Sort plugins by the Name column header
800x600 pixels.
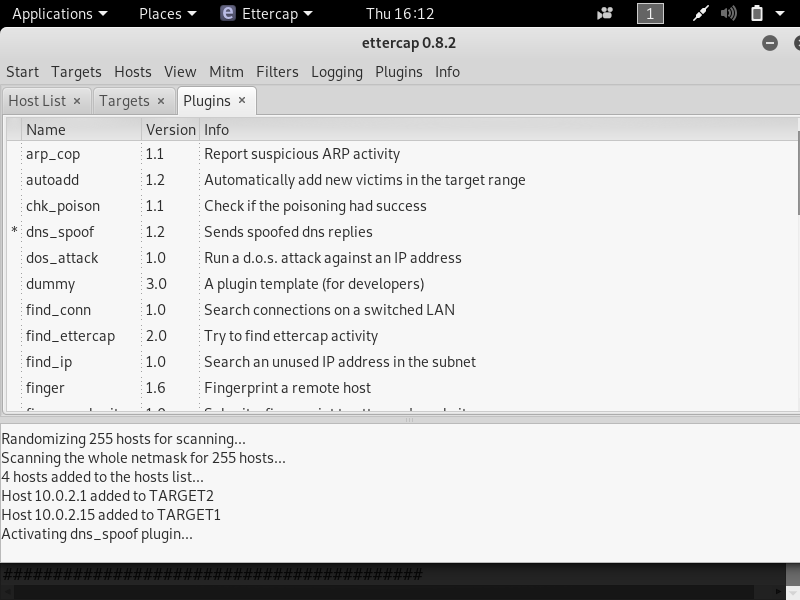[82, 130]
